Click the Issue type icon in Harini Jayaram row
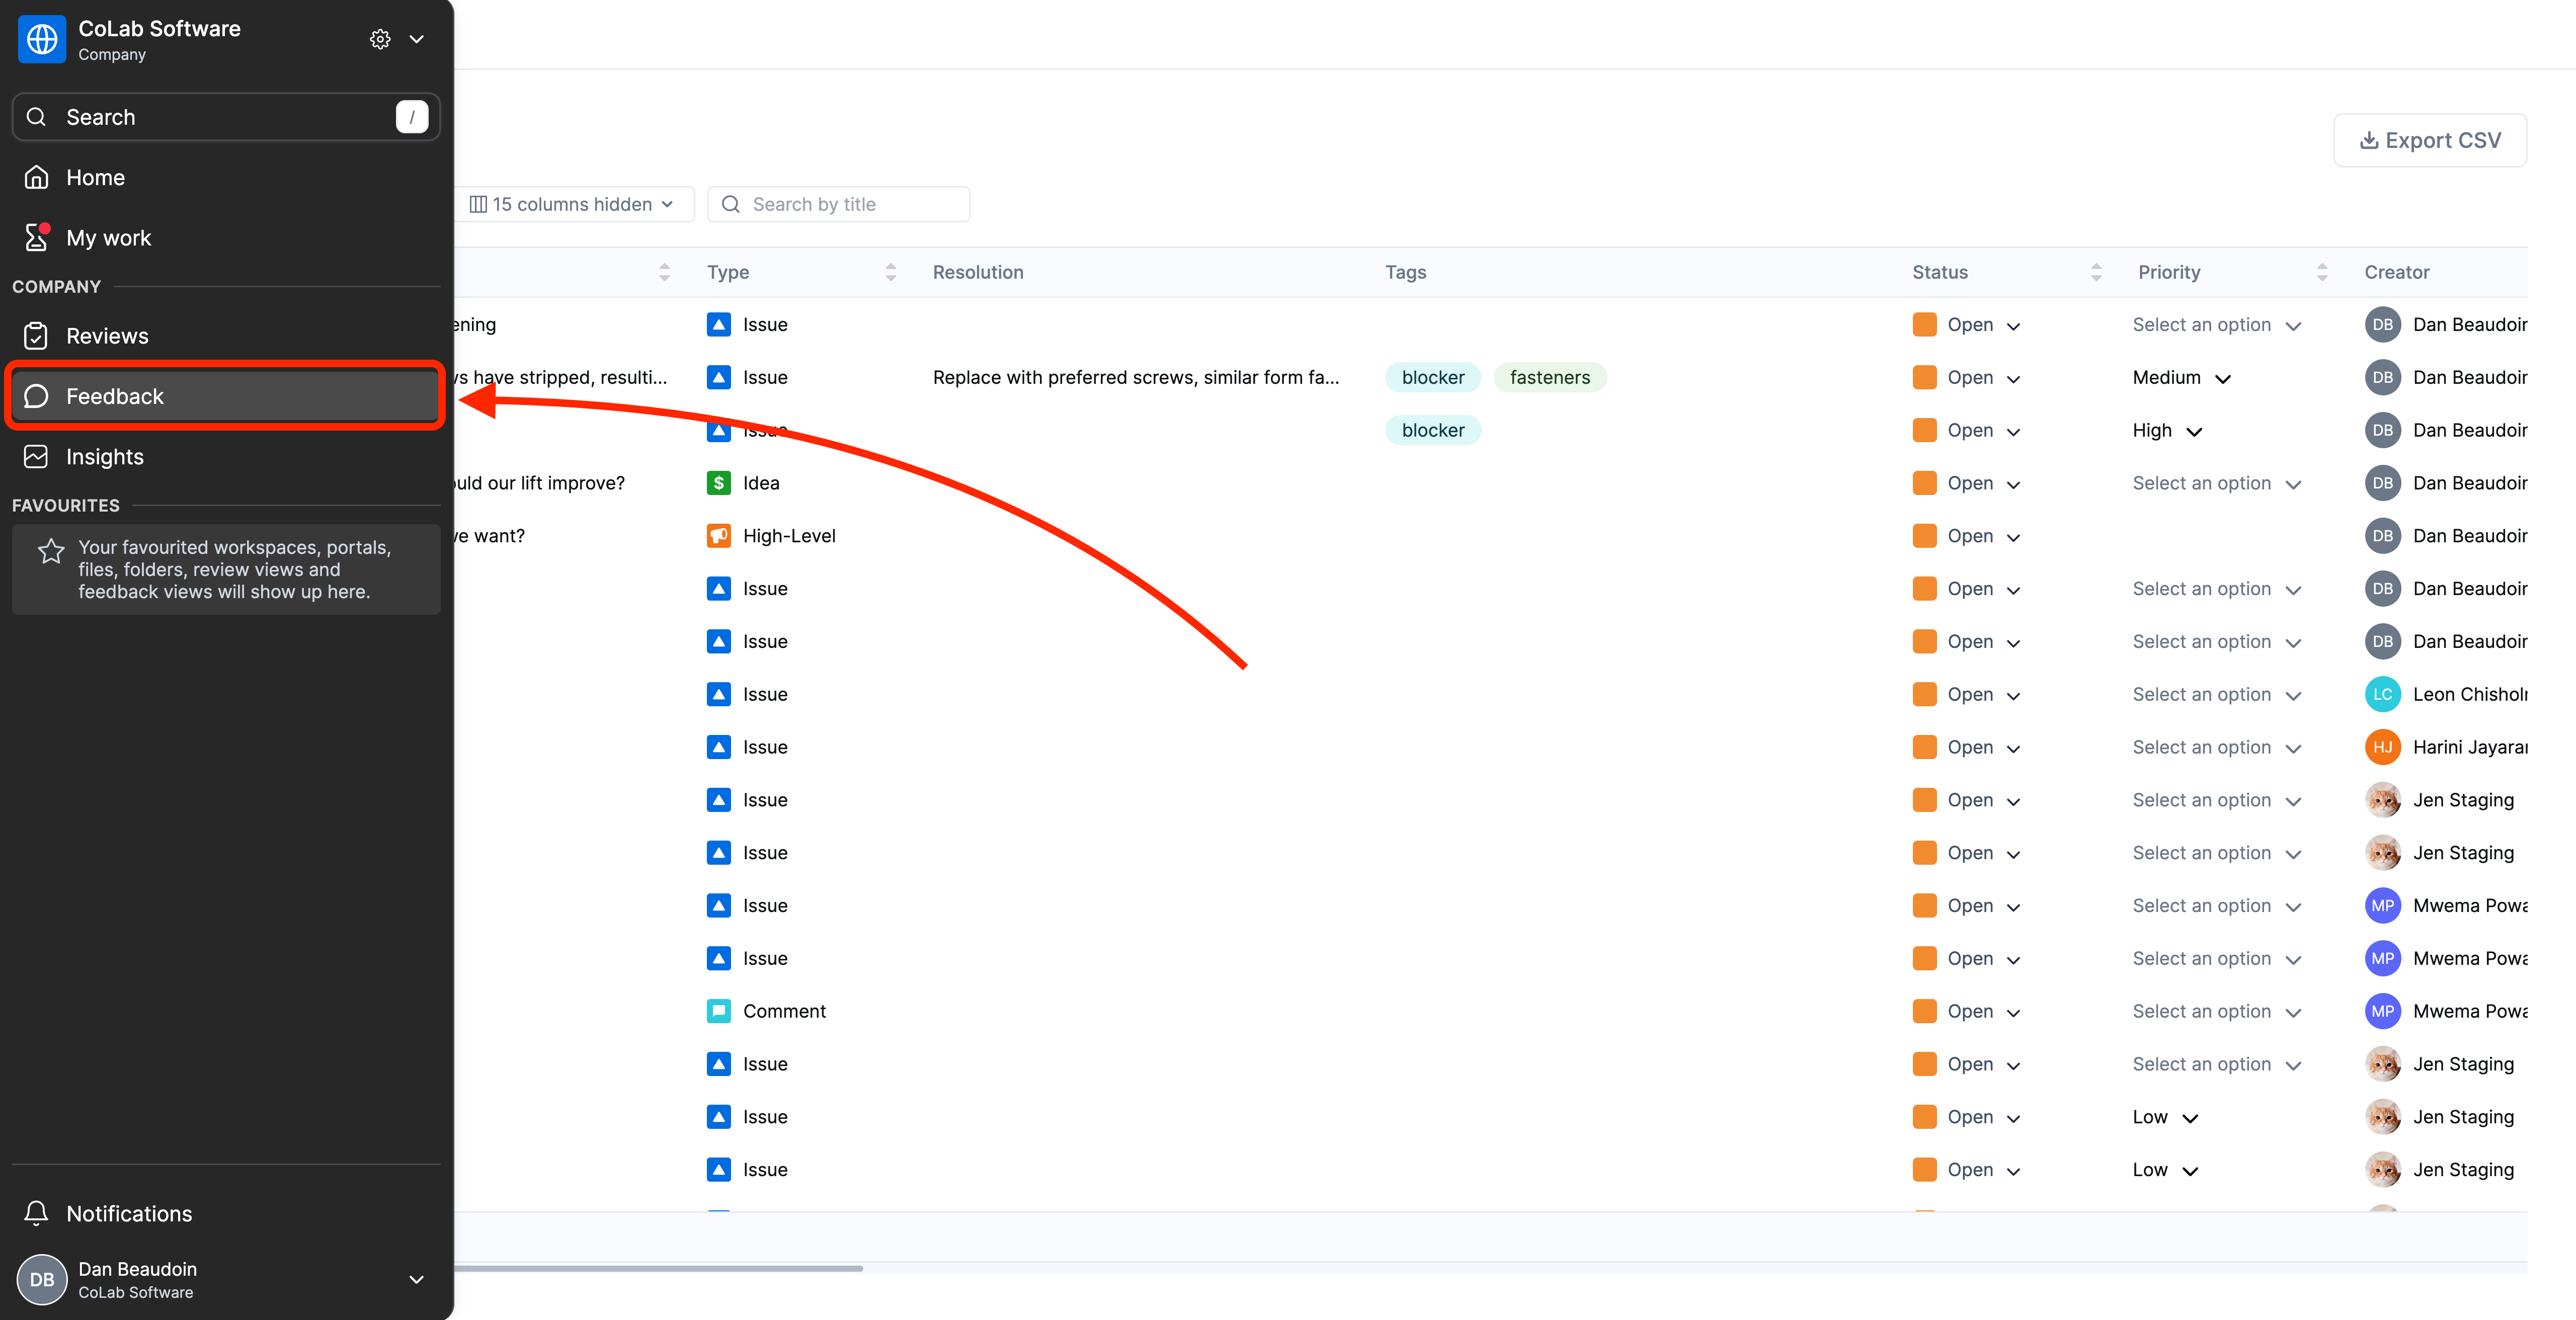2576x1320 pixels. tap(718, 747)
